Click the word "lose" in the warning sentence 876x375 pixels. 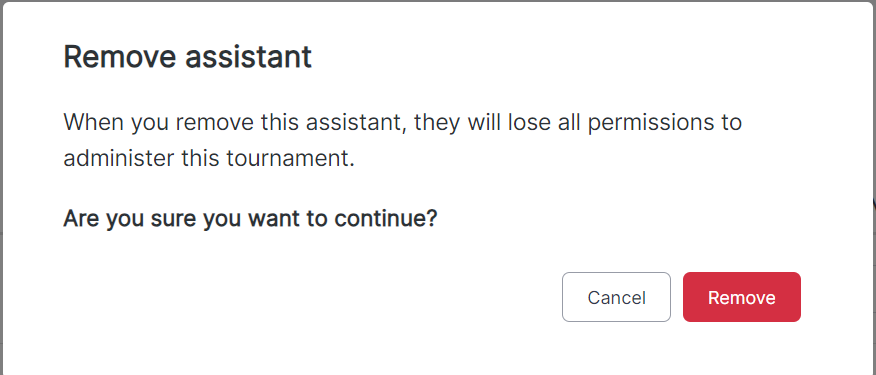529,122
